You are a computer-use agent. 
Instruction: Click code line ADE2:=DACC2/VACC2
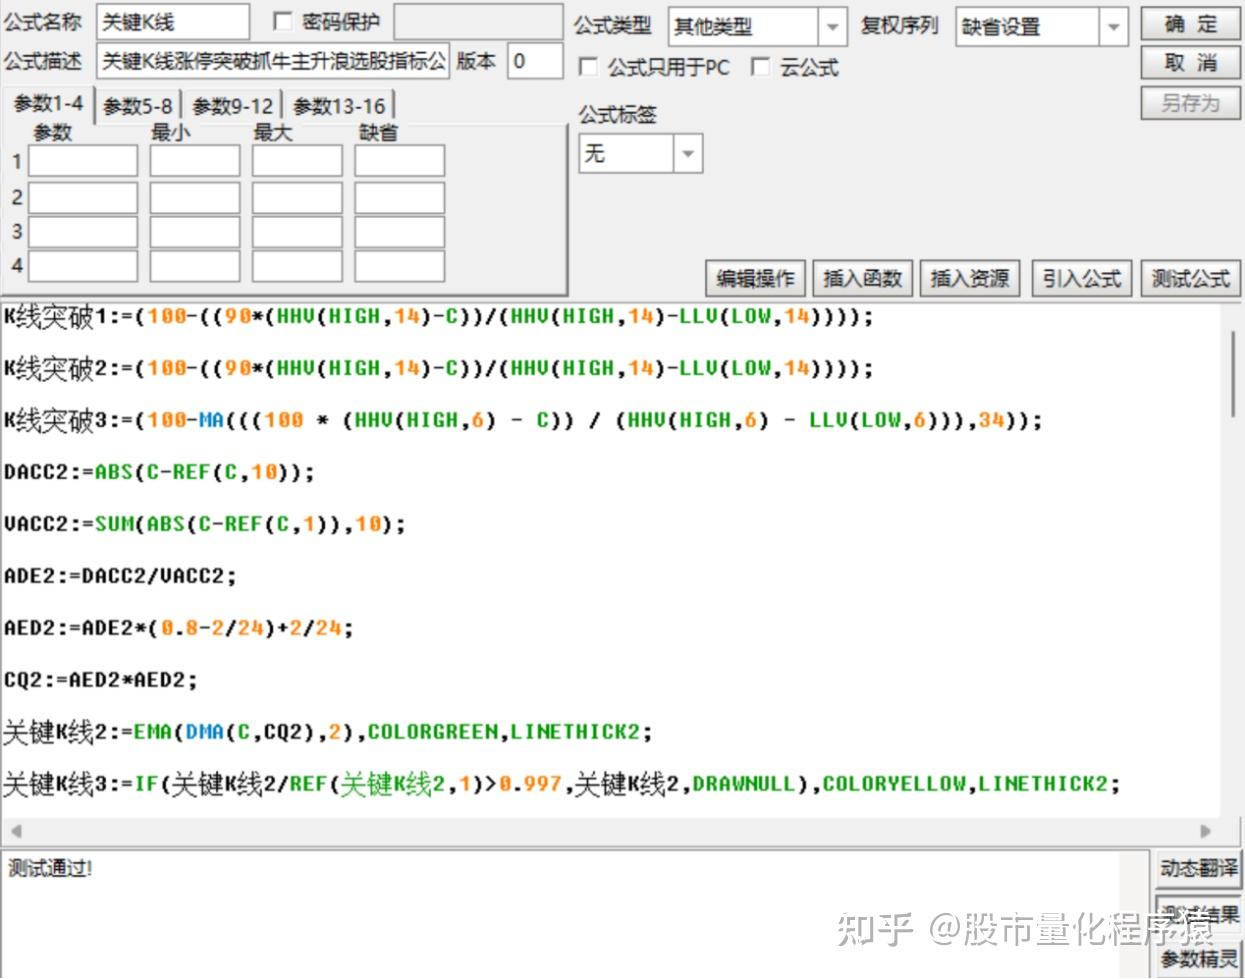(120, 576)
